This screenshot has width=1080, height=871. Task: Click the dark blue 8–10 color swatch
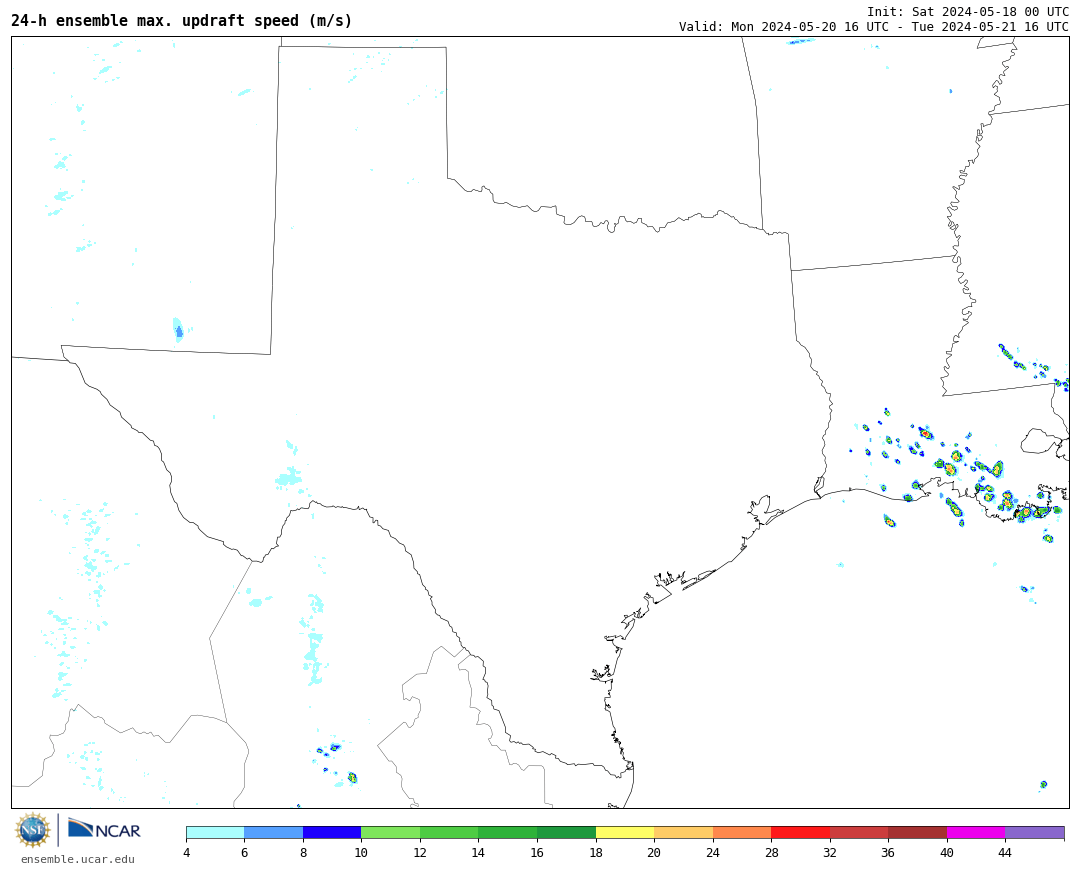pos(332,832)
